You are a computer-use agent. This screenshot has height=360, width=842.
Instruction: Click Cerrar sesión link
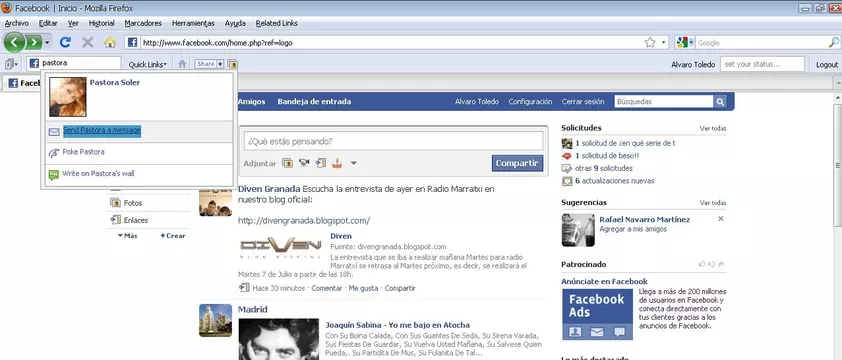pos(583,102)
